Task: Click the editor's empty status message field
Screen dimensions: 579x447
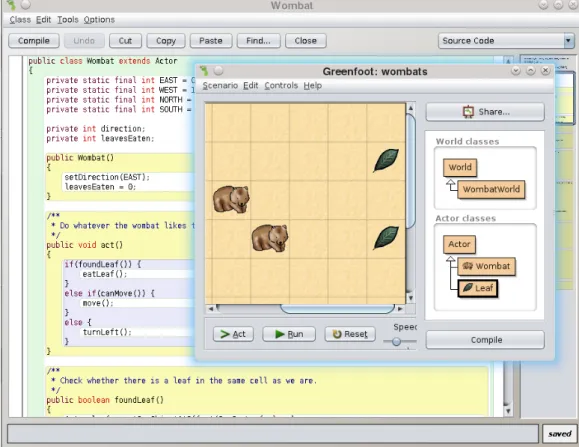Action: 273,434
